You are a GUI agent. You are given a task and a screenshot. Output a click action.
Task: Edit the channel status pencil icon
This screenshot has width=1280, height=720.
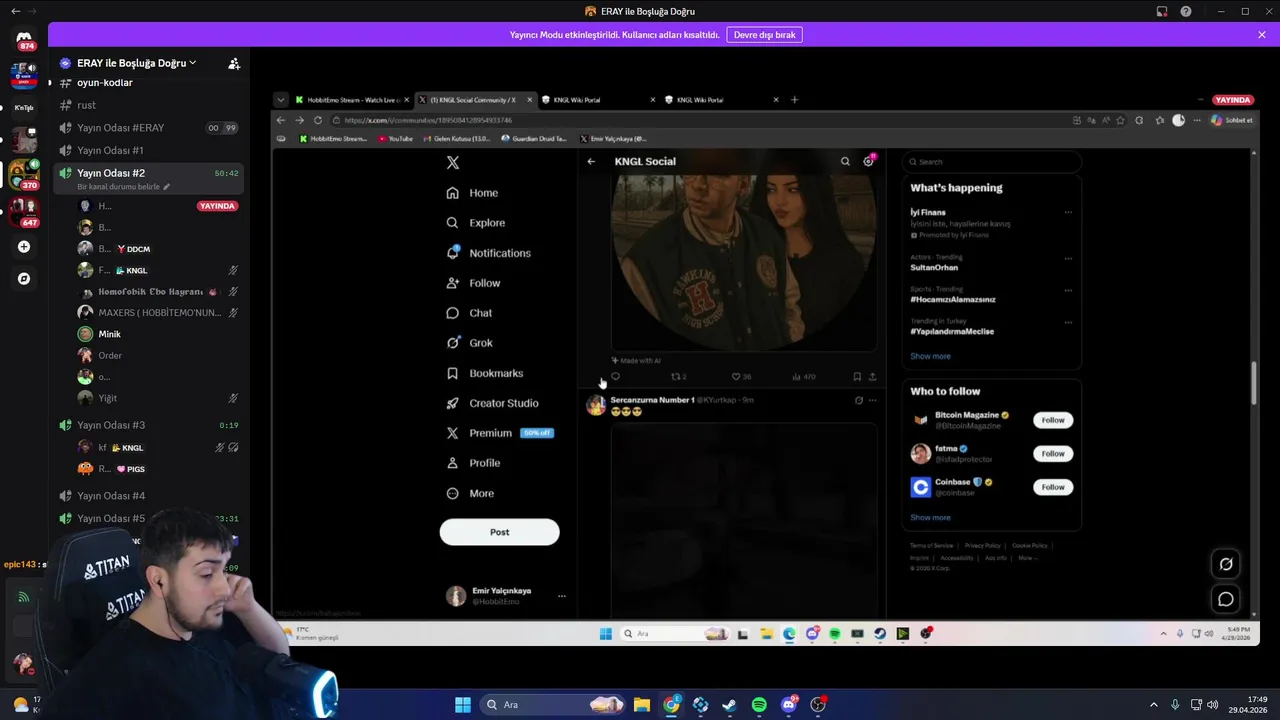point(167,187)
